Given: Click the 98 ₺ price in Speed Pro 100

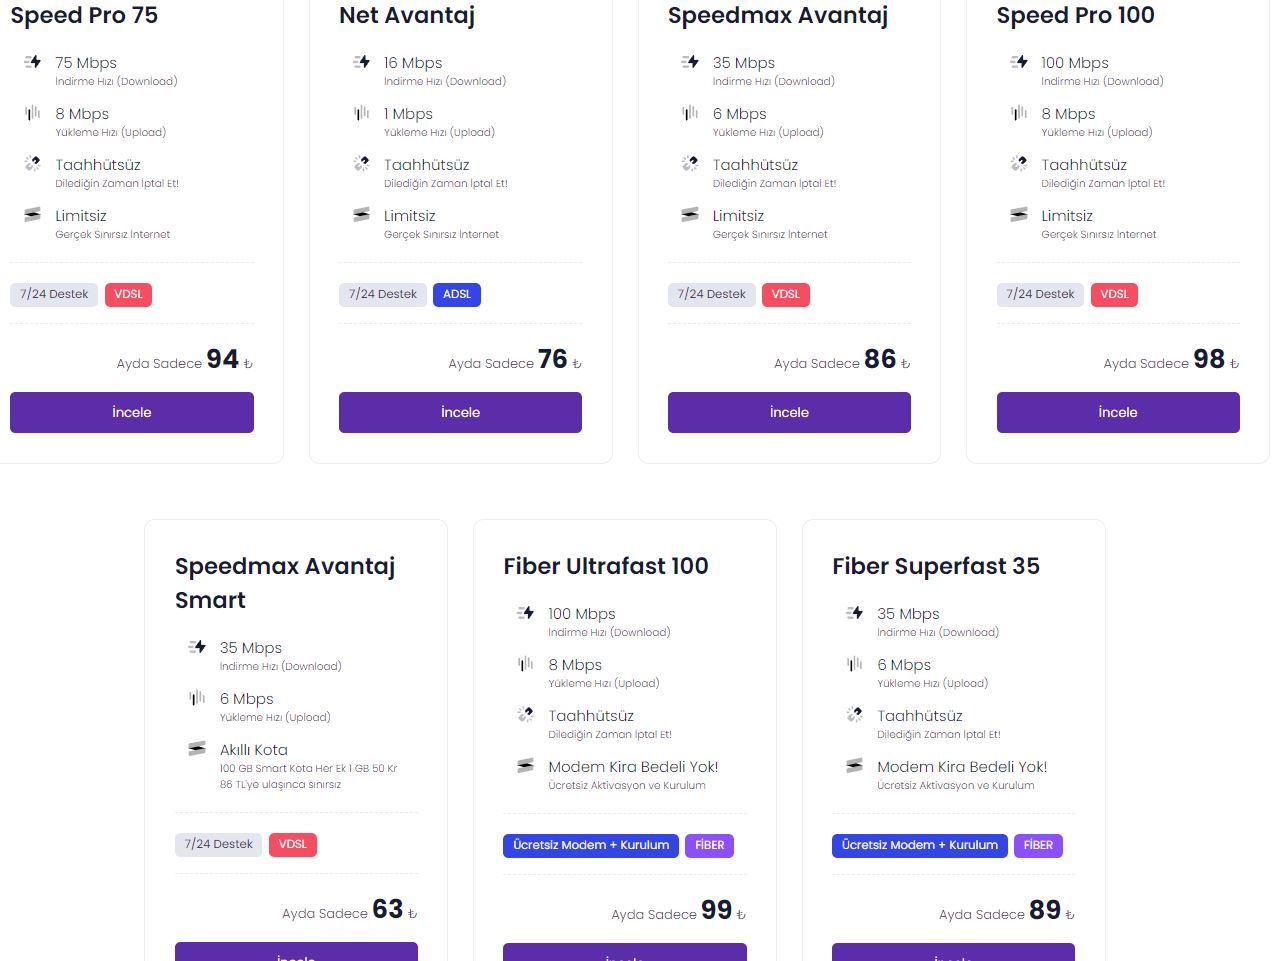Looking at the screenshot, I should coord(1216,359).
